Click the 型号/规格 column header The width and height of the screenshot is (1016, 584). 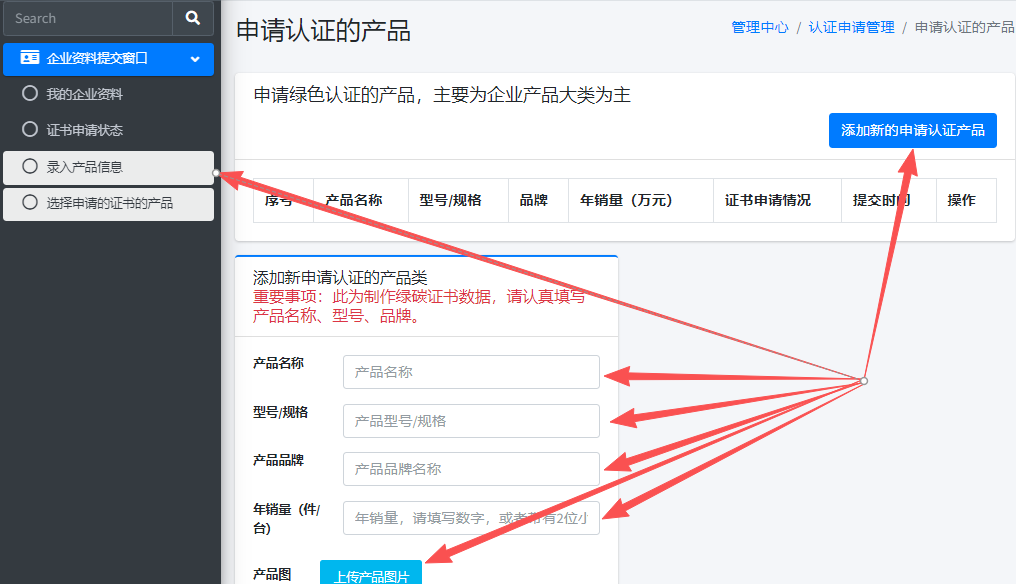[x=458, y=200]
